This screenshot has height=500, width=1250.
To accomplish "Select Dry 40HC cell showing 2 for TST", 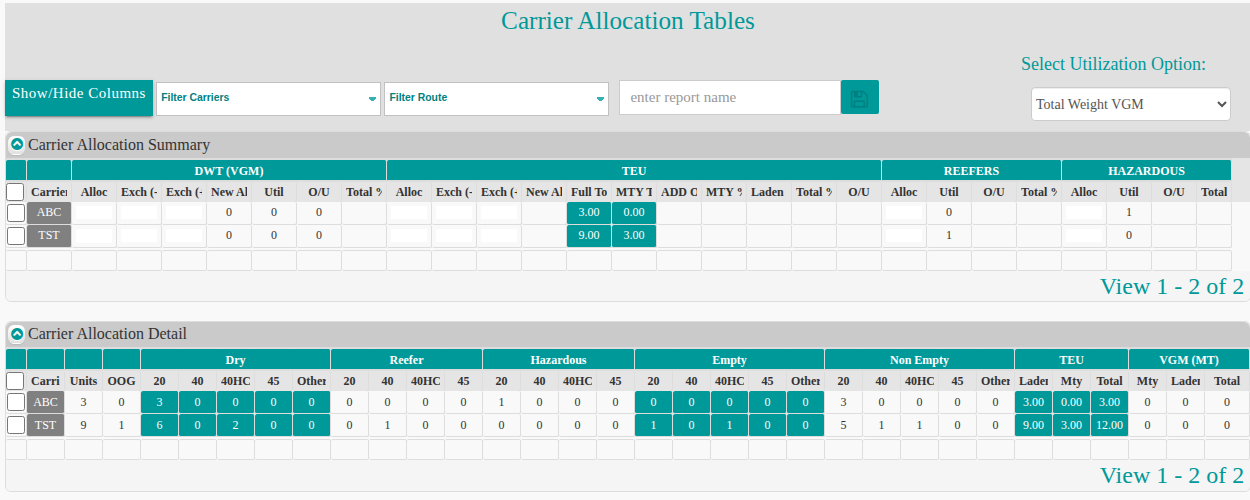I will (236, 425).
